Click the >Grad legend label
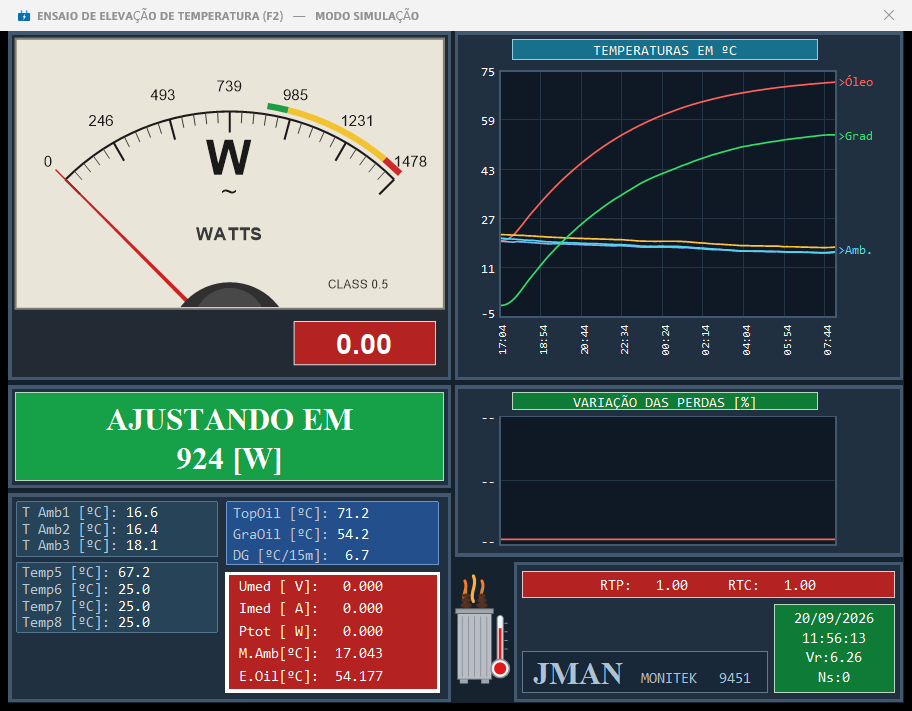Image resolution: width=912 pixels, height=711 pixels. (856, 136)
